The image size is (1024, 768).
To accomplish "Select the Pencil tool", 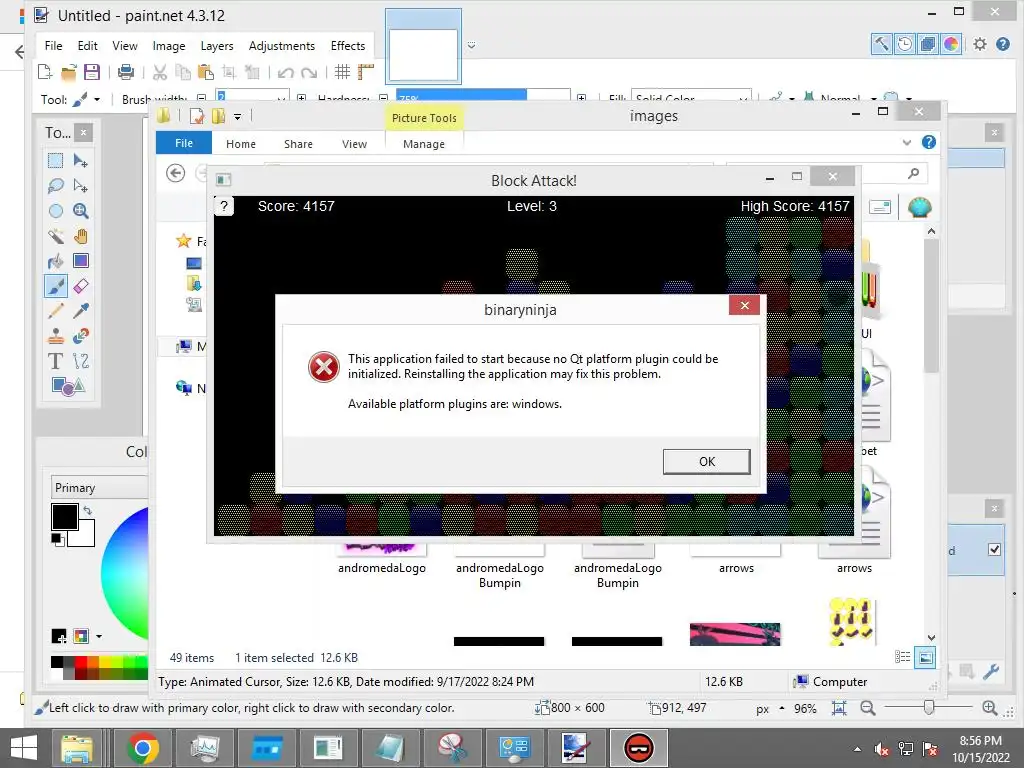I will point(56,311).
